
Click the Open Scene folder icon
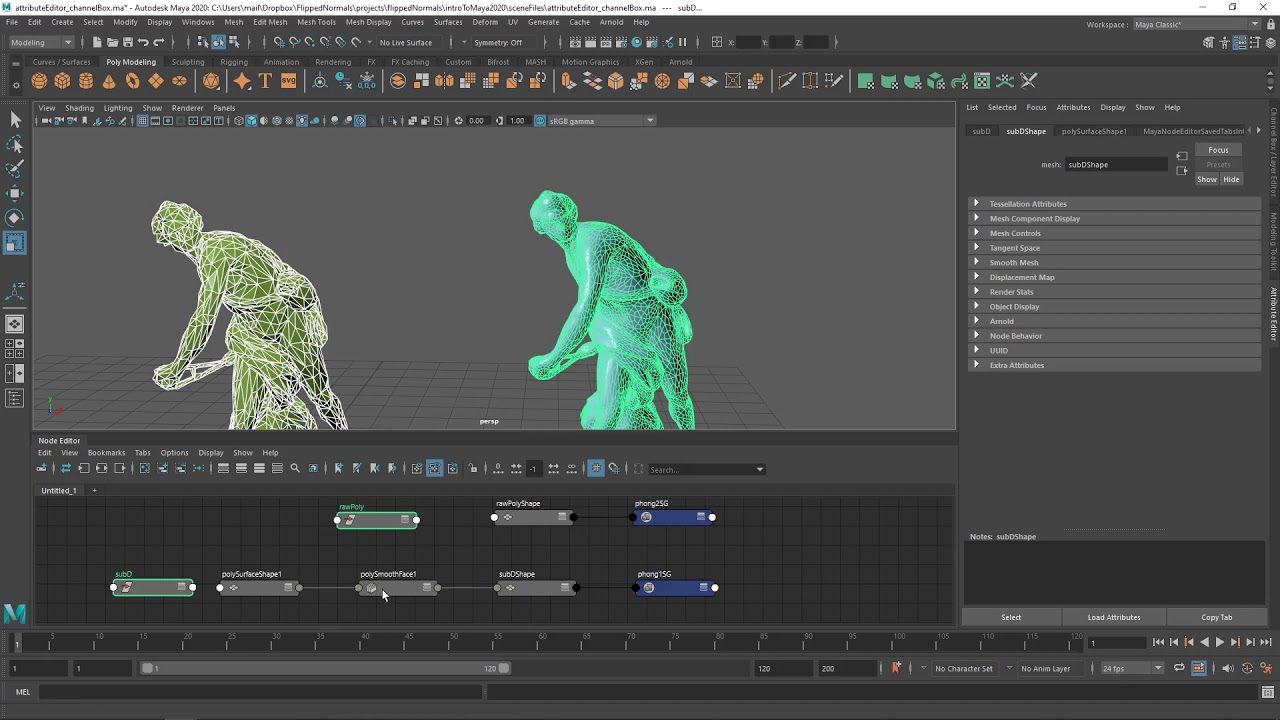pyautogui.click(x=112, y=42)
